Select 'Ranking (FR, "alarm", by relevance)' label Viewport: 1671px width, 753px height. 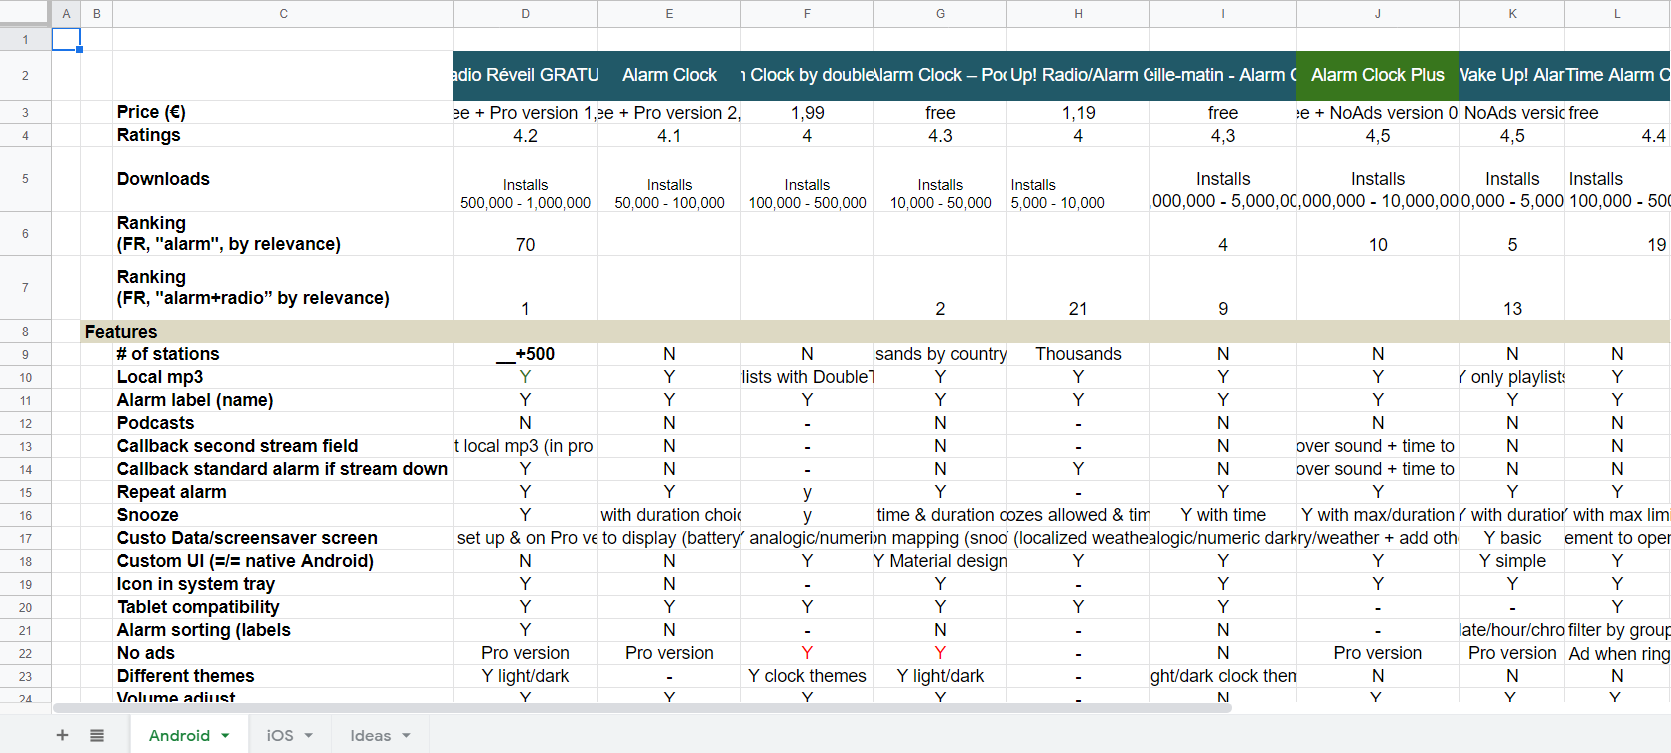click(x=283, y=234)
